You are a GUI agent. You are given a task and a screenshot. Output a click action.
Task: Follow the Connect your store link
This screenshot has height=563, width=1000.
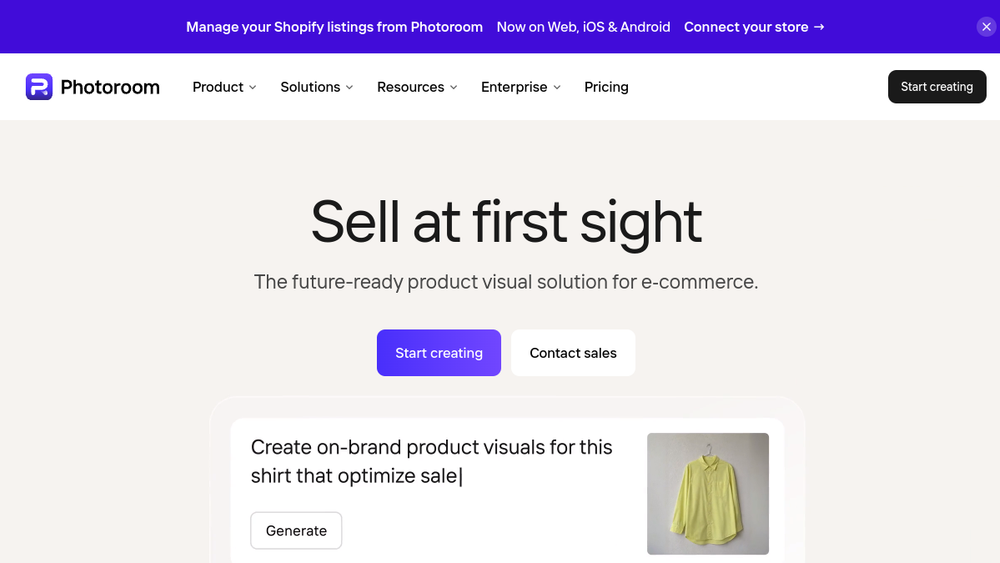[754, 27]
